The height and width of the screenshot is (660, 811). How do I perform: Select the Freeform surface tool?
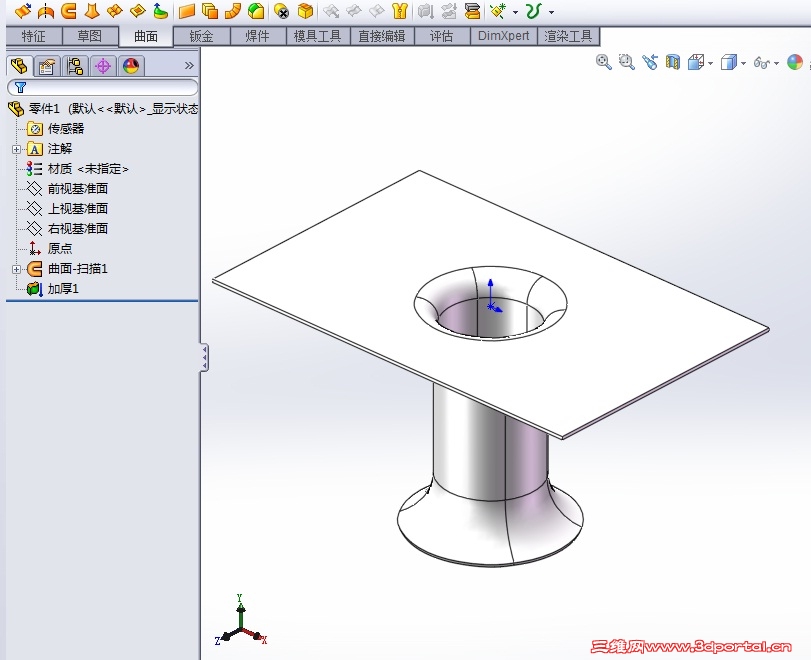pyautogui.click(x=160, y=10)
